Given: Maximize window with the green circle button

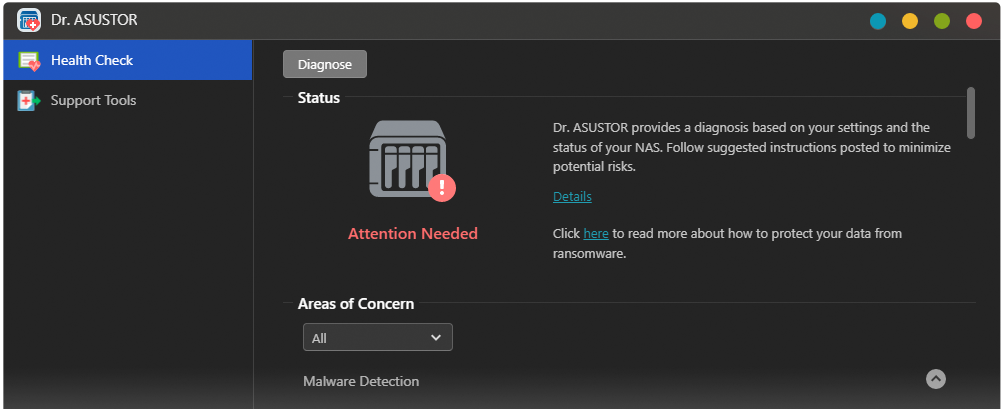Looking at the screenshot, I should pyautogui.click(x=942, y=21).
